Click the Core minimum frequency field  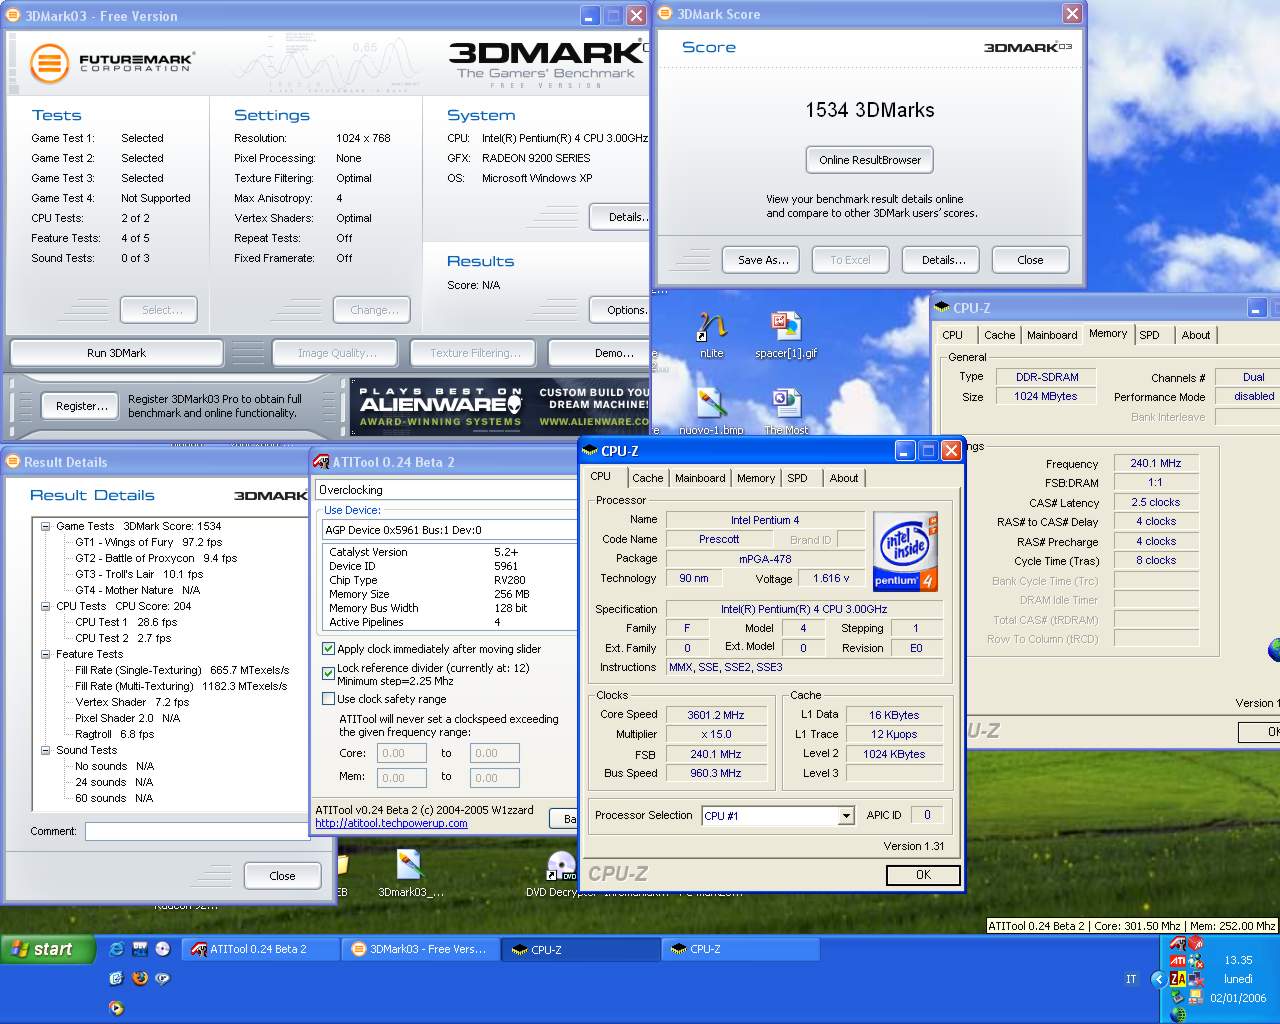click(x=402, y=753)
